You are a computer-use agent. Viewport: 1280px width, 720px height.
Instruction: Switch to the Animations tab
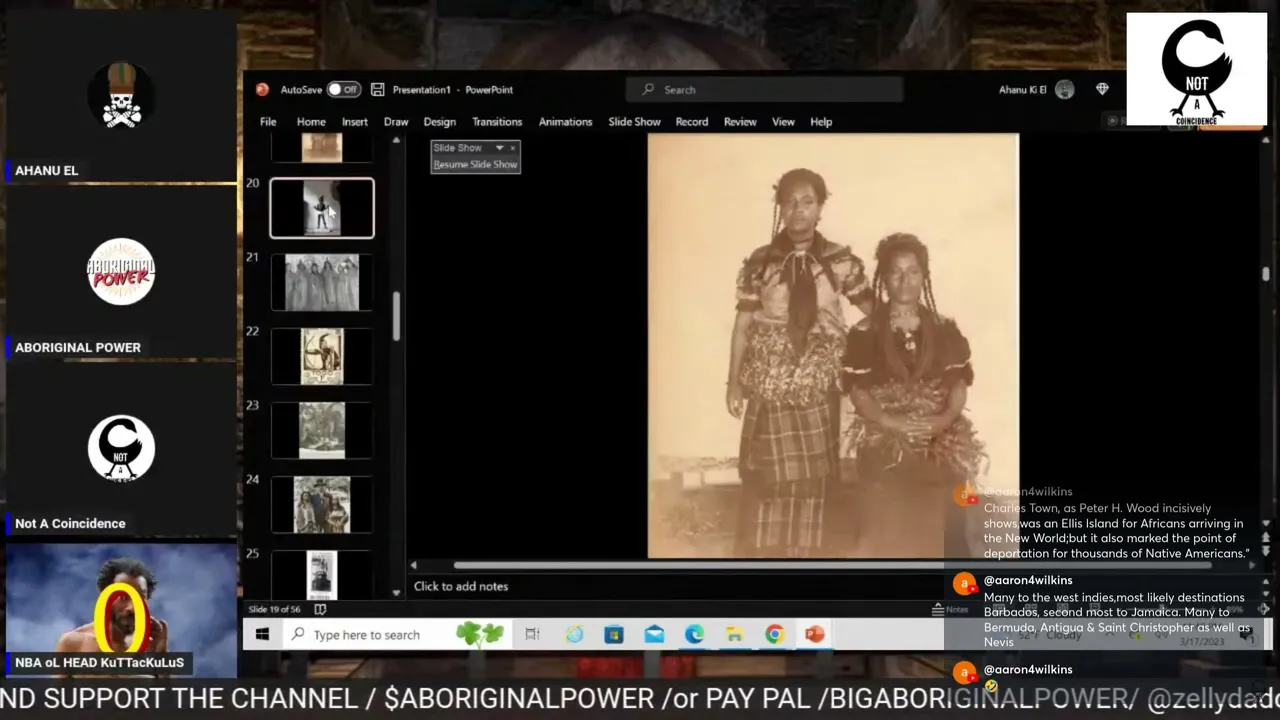click(566, 122)
